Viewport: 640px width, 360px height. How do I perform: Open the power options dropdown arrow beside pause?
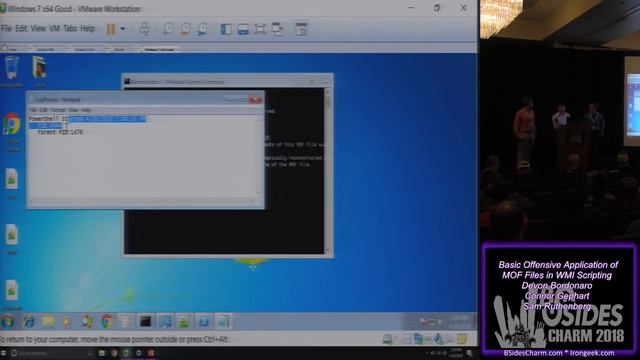(x=122, y=29)
